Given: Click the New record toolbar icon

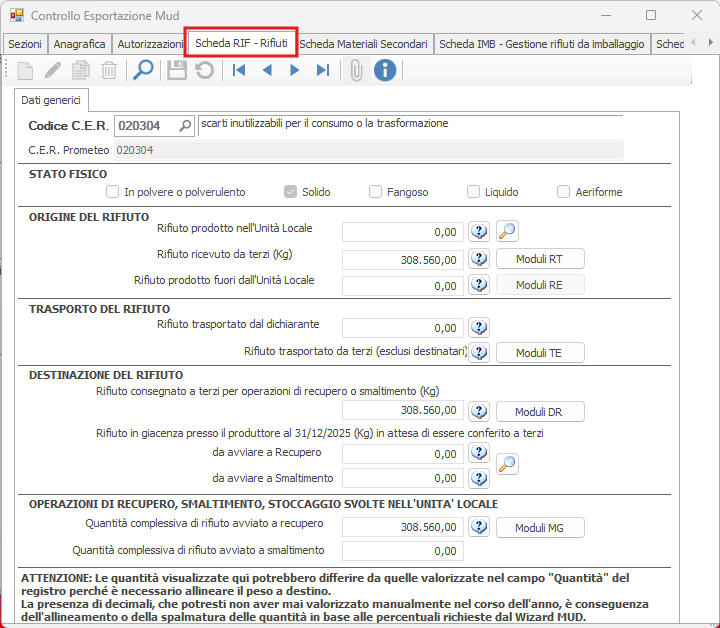Looking at the screenshot, I should click(x=25, y=71).
